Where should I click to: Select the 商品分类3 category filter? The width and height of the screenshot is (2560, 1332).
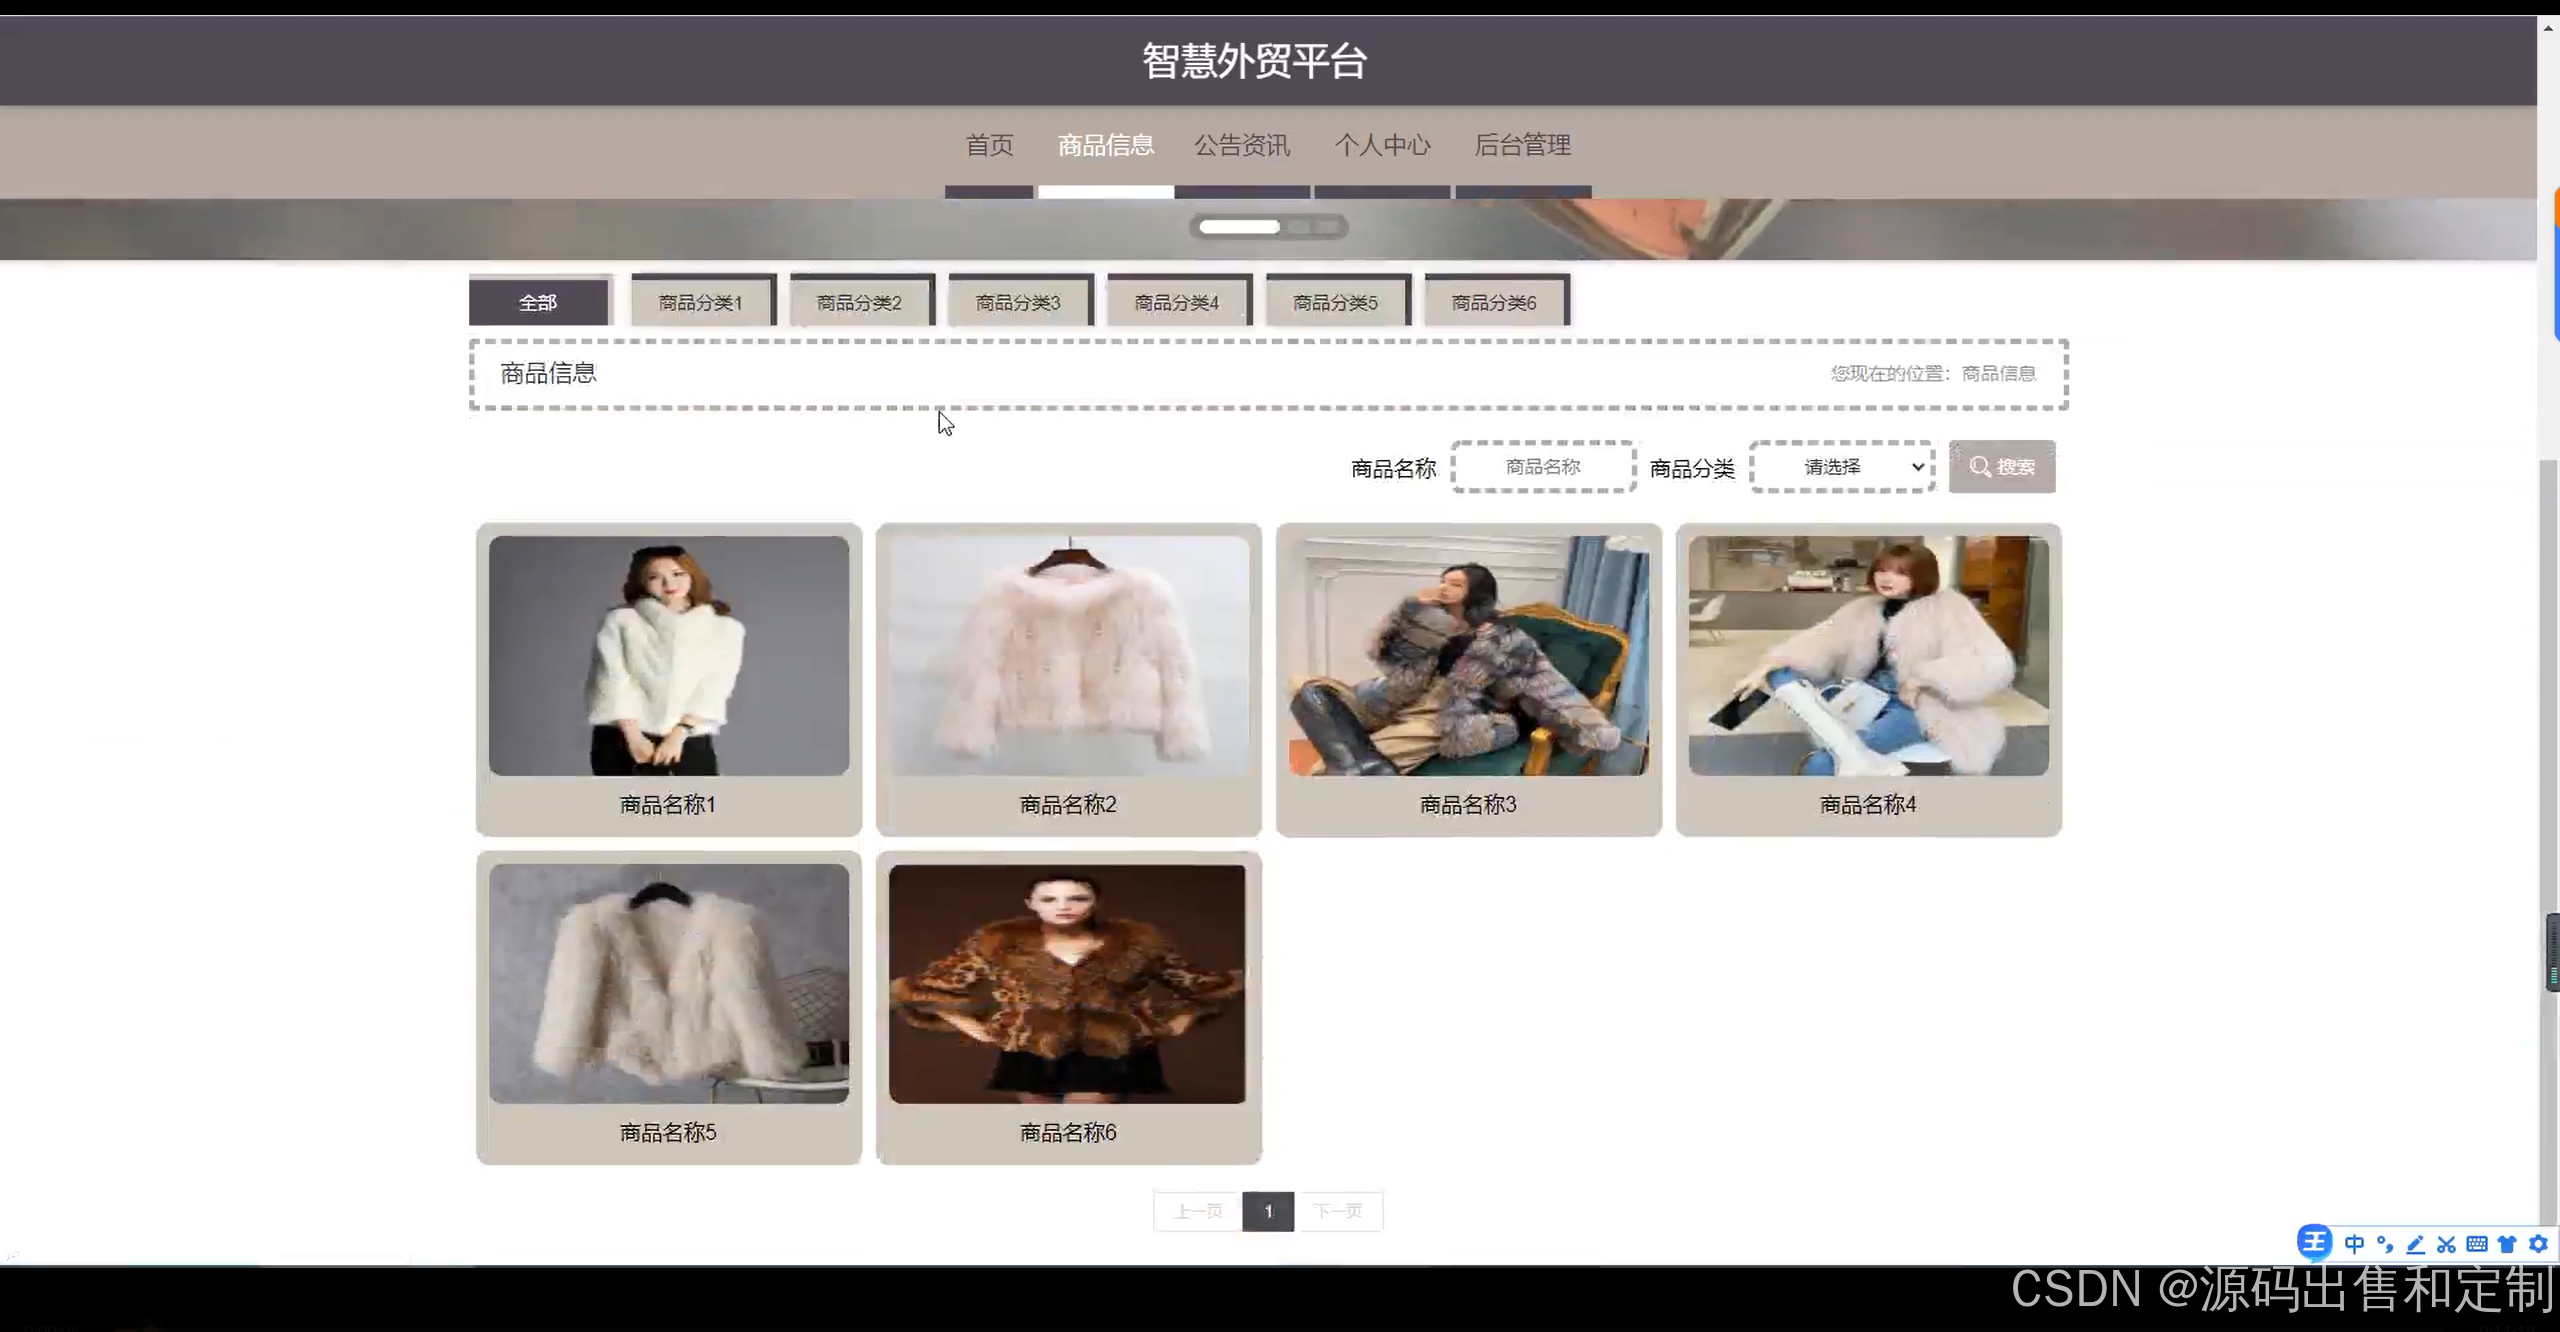point(1018,302)
